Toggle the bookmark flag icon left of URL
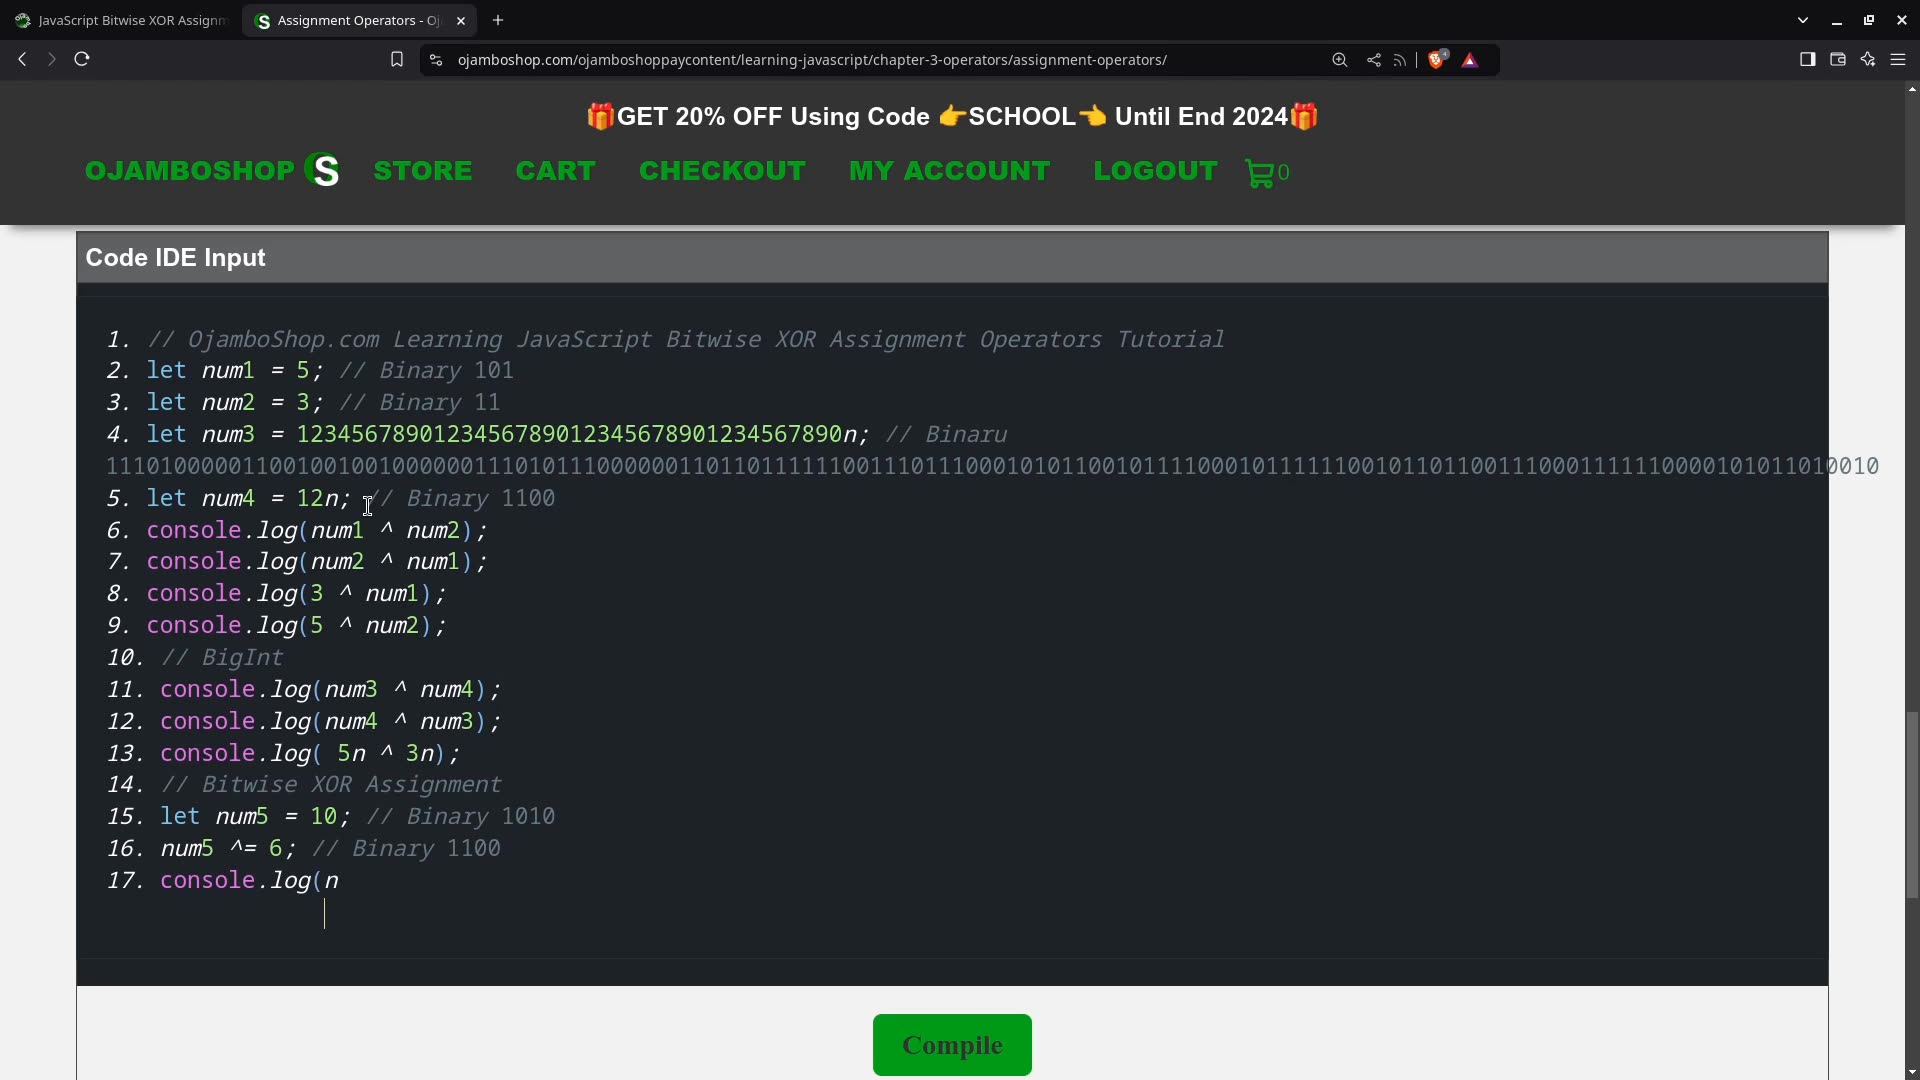Screen dimensions: 1920x1080 397,59
